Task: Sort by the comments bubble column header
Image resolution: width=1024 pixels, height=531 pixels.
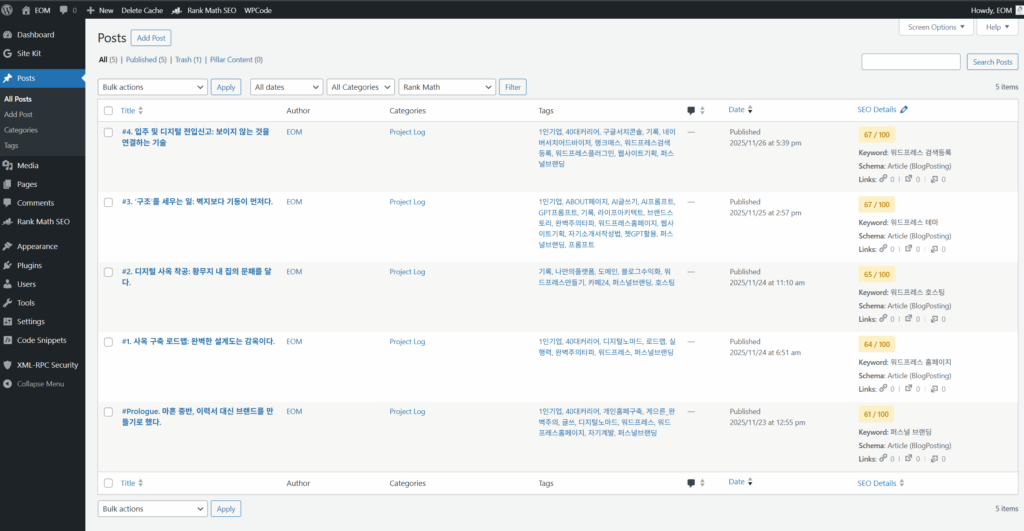Action: pos(692,110)
